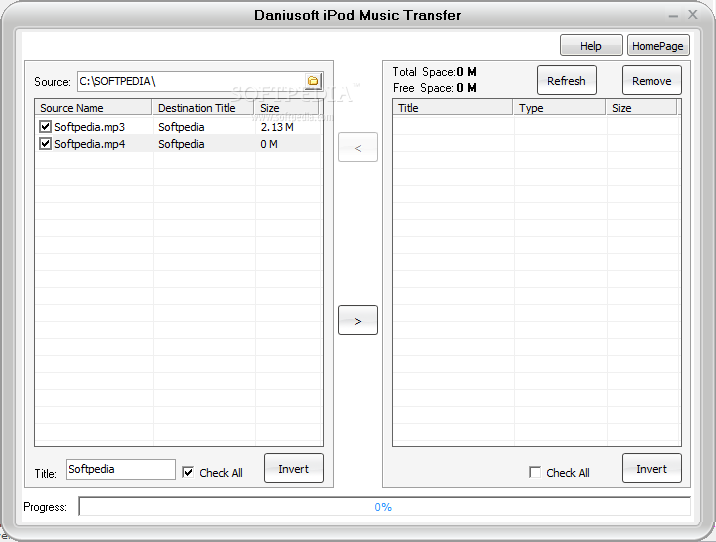Click the Source path field
Viewport: 716px width, 542px height.
click(x=190, y=81)
